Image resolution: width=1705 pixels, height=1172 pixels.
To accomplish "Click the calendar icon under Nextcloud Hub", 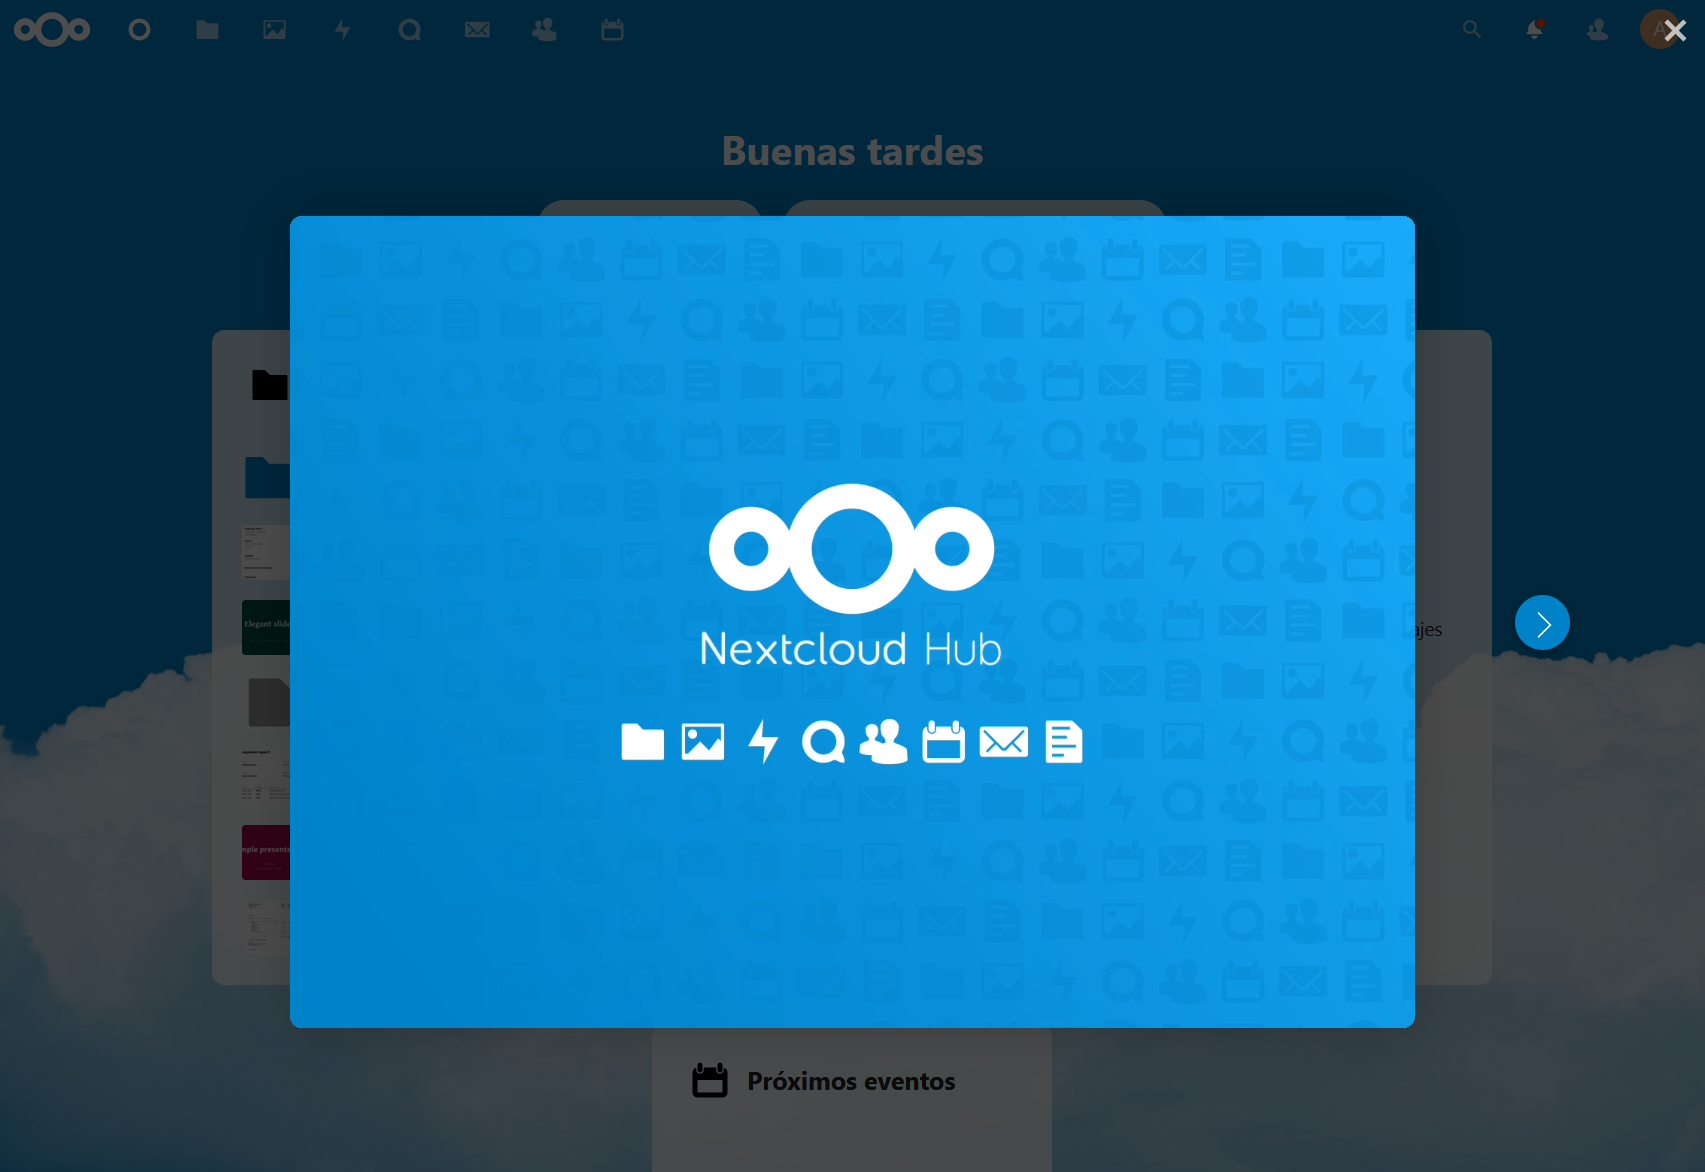I will coord(944,742).
